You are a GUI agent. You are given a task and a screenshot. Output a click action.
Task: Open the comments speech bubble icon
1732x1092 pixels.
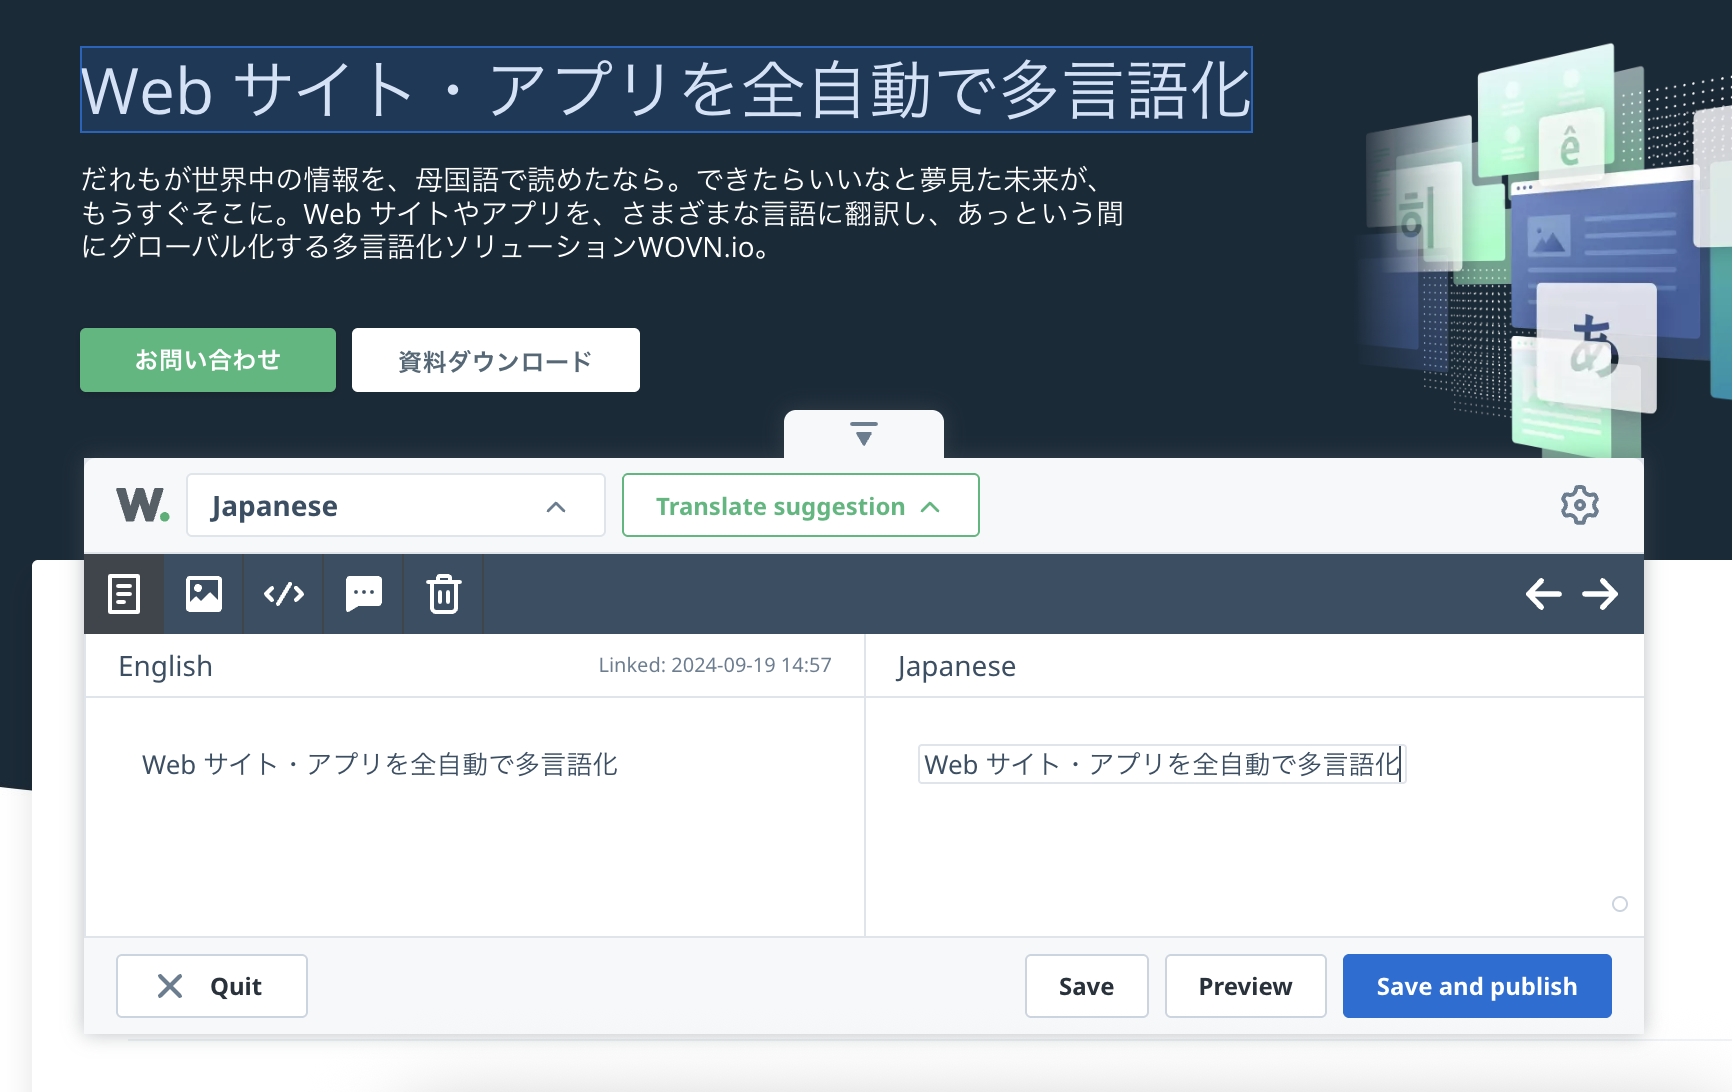[x=364, y=594]
